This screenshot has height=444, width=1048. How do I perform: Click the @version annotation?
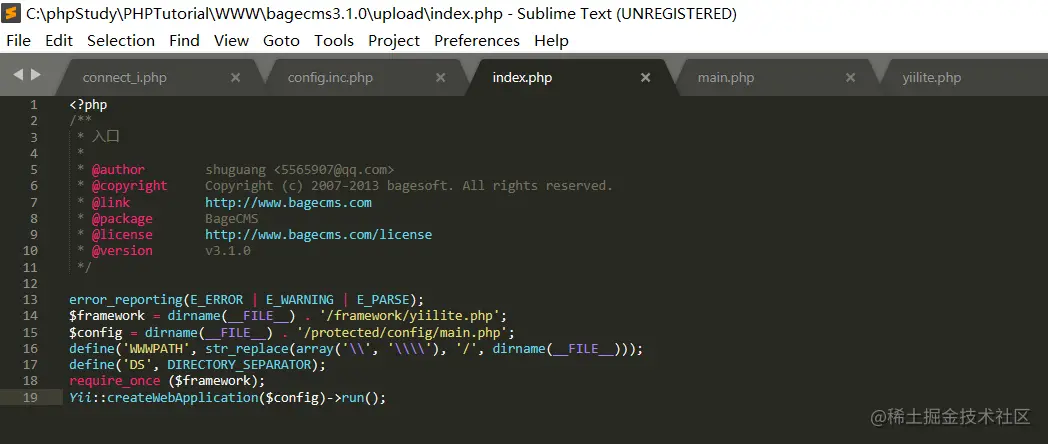coord(122,251)
